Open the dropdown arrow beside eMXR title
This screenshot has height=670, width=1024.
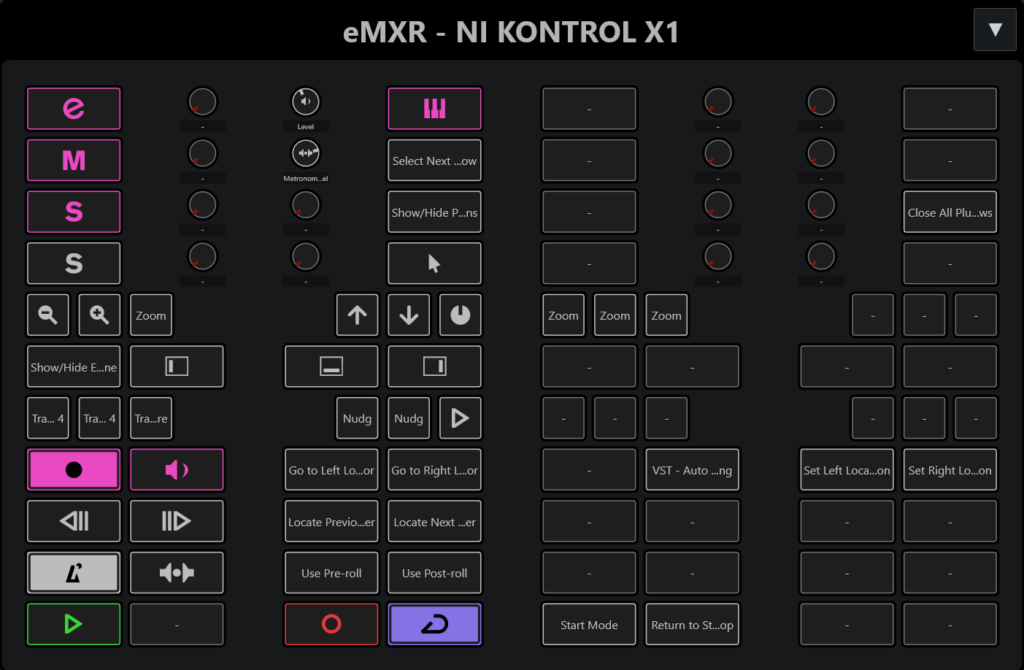[995, 29]
